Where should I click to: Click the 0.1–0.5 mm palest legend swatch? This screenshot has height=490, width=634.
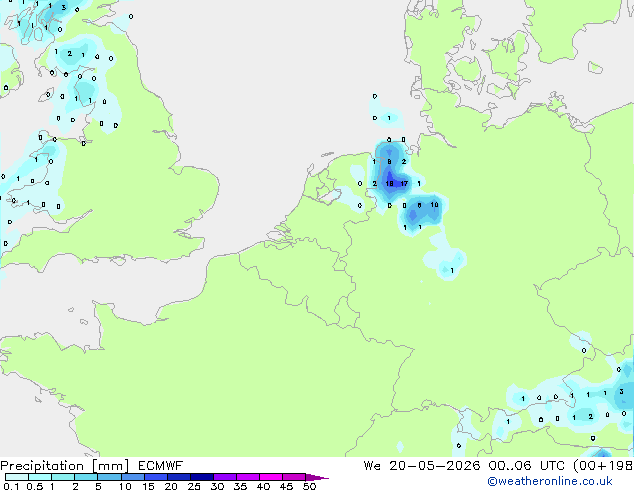[x=17, y=477]
